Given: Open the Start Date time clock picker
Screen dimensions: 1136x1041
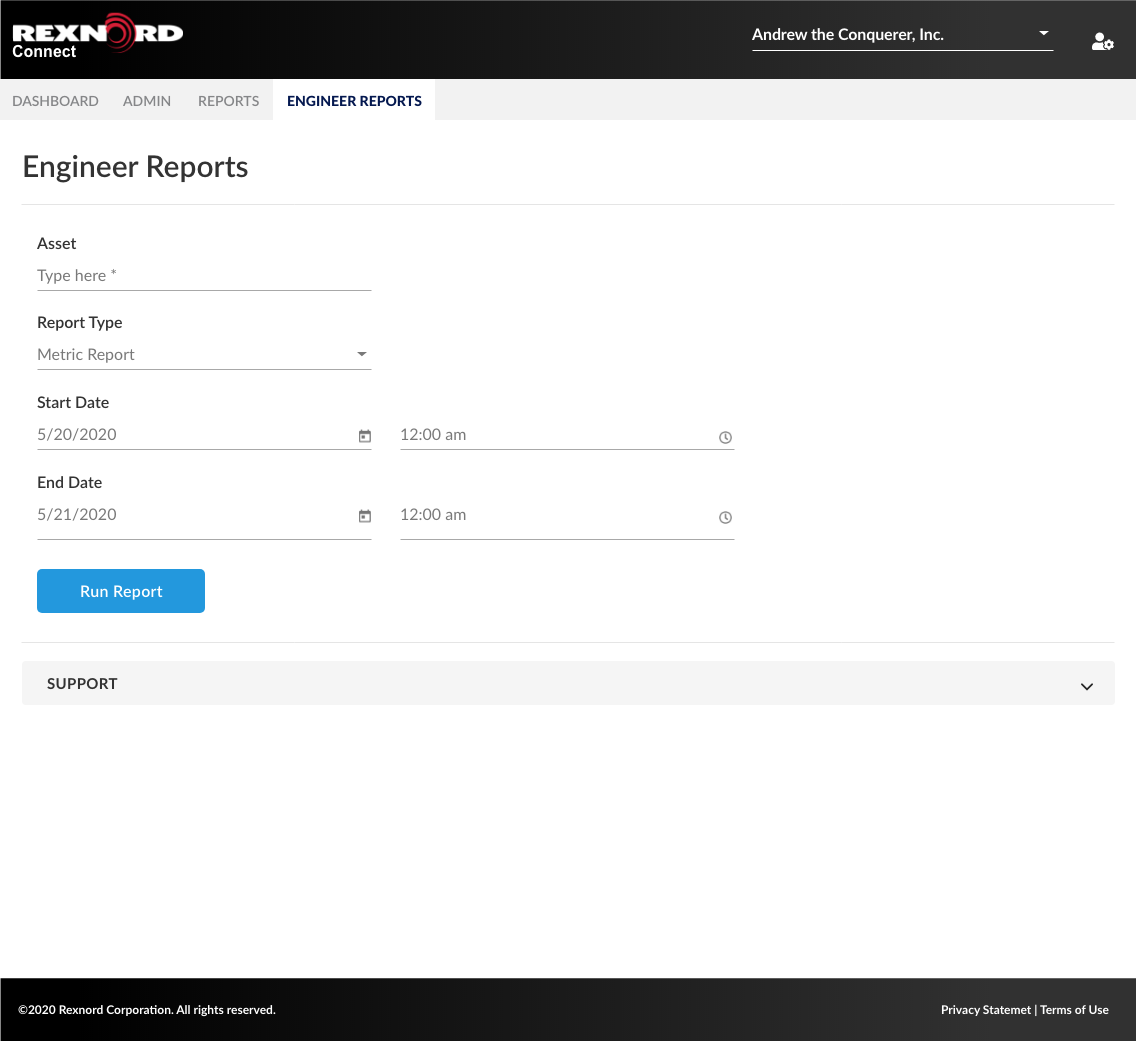Looking at the screenshot, I should click(725, 438).
